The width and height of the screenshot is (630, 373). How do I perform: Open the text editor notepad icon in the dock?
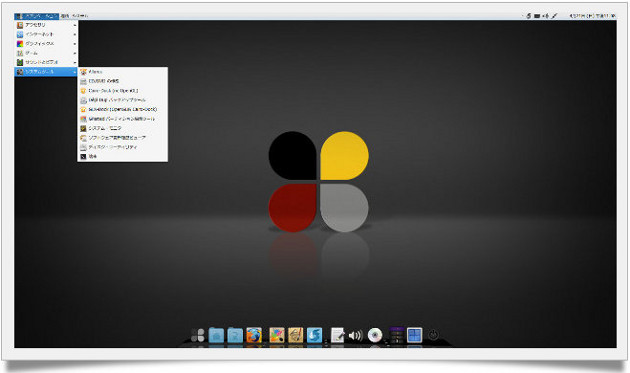pyautogui.click(x=338, y=335)
